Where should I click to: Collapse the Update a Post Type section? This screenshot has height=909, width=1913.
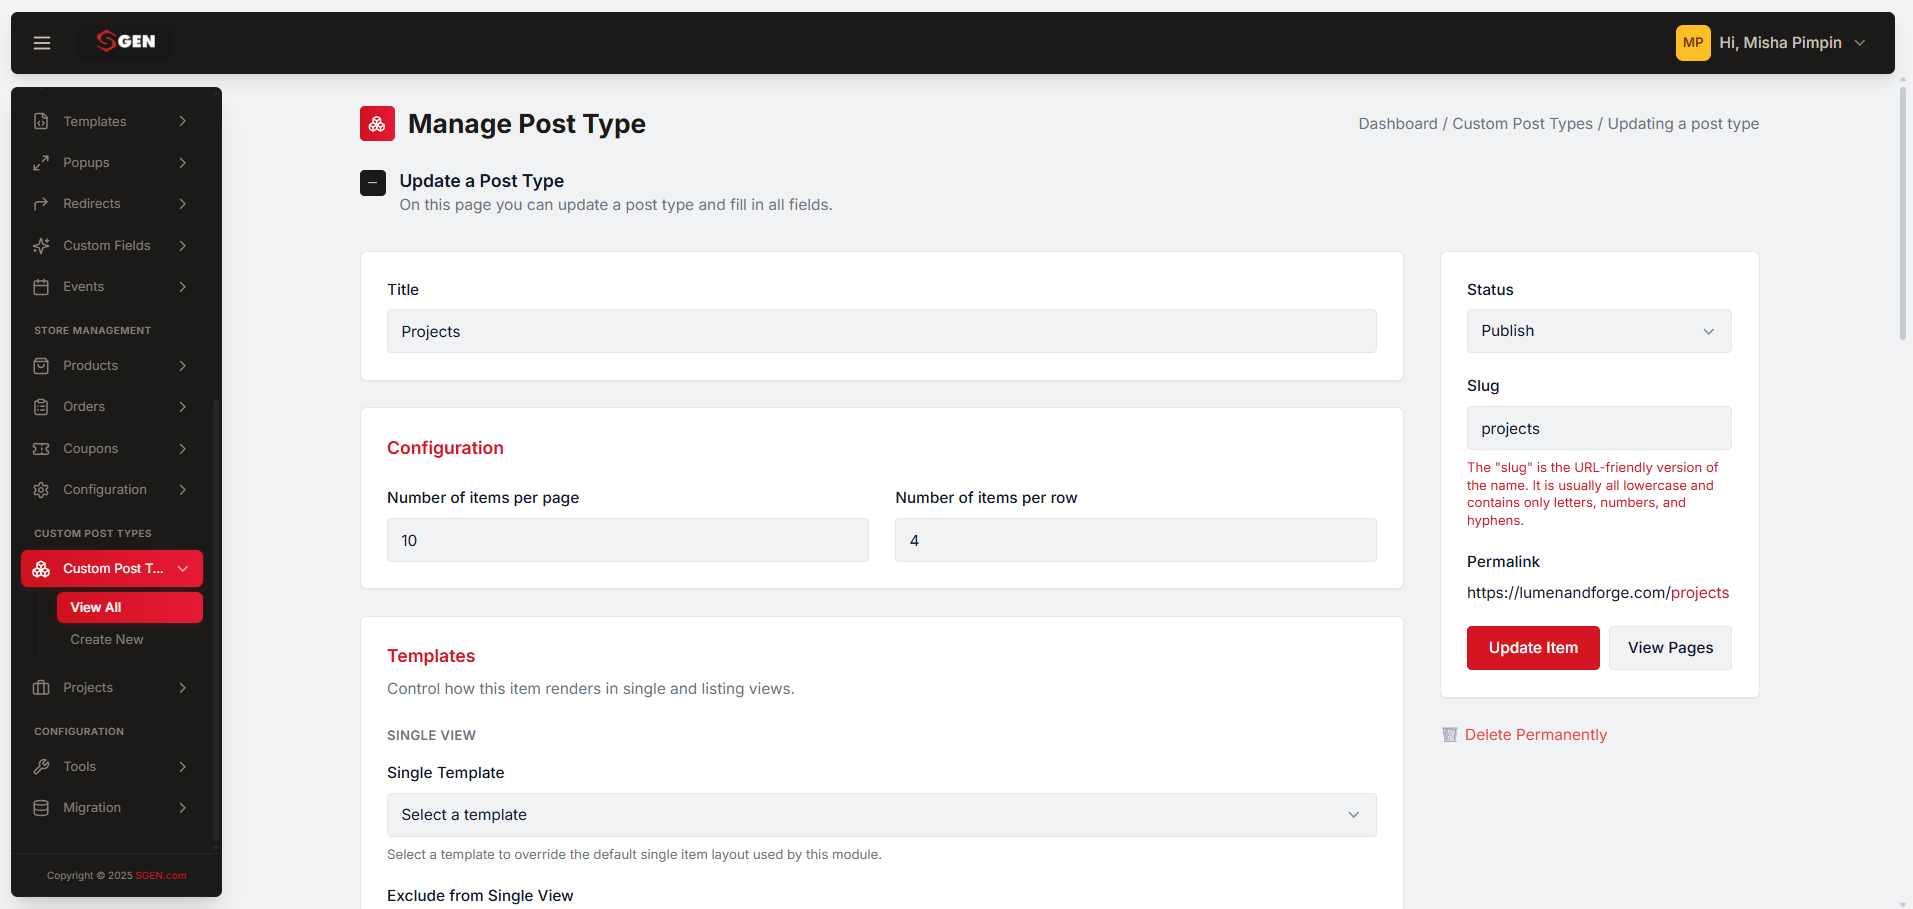[x=373, y=183]
